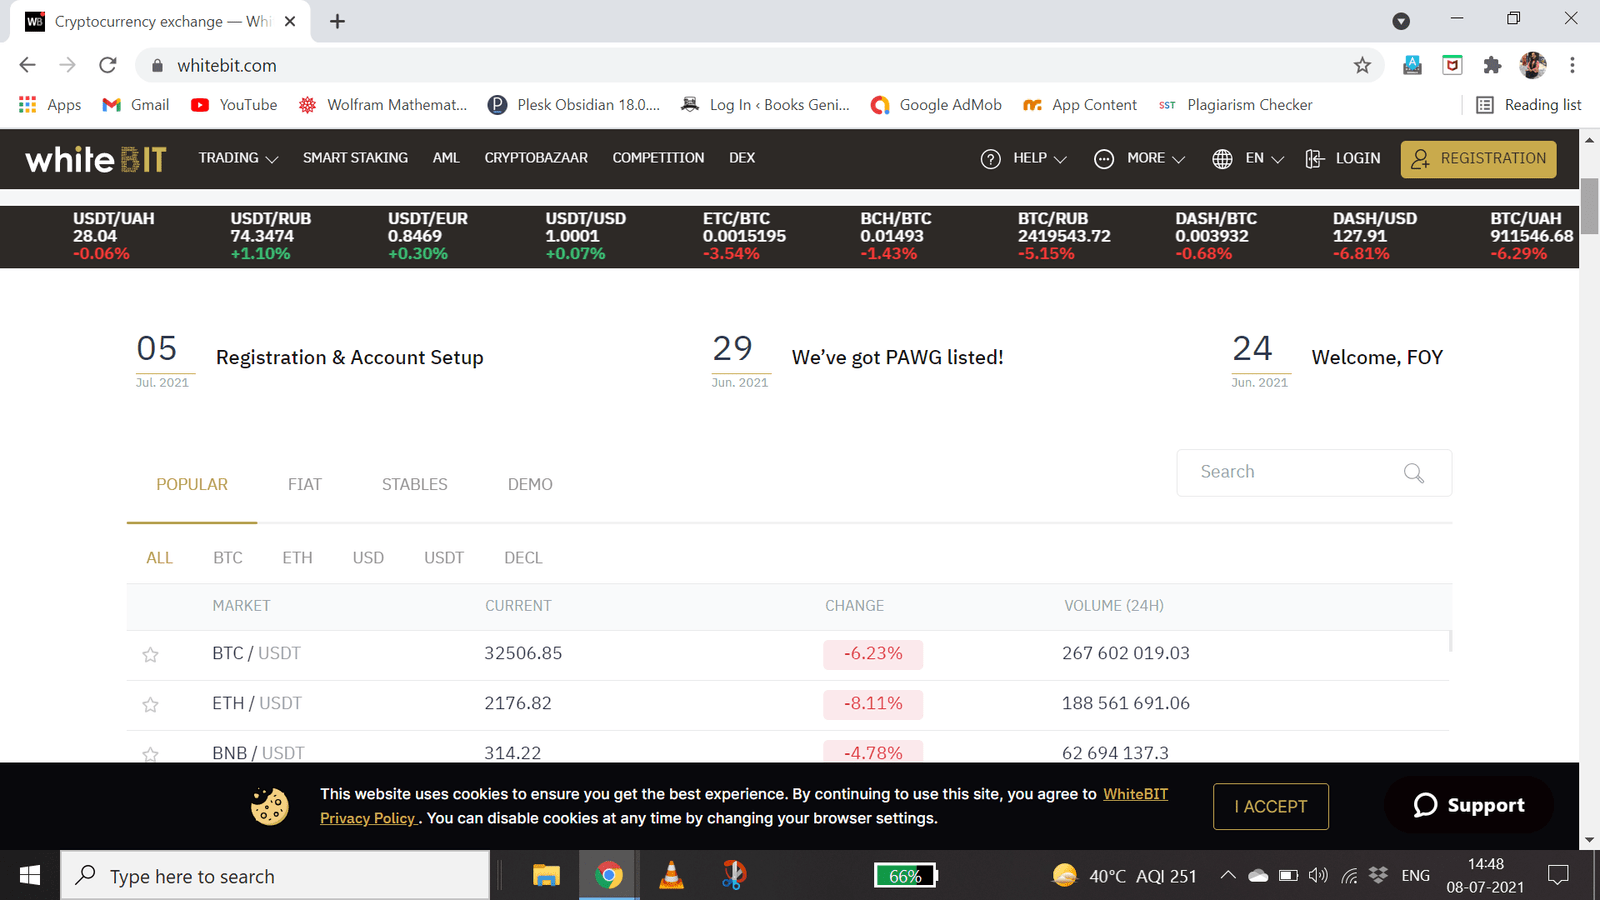1600x900 pixels.
Task: Filter markets by DECL
Action: point(523,558)
